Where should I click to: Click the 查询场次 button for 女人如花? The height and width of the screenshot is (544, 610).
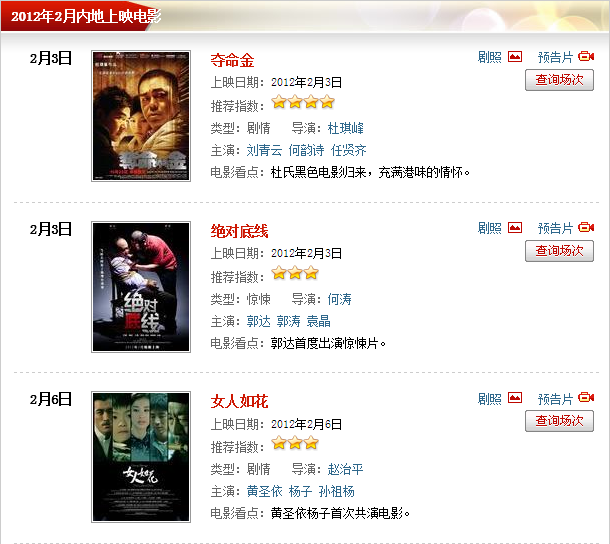click(559, 421)
